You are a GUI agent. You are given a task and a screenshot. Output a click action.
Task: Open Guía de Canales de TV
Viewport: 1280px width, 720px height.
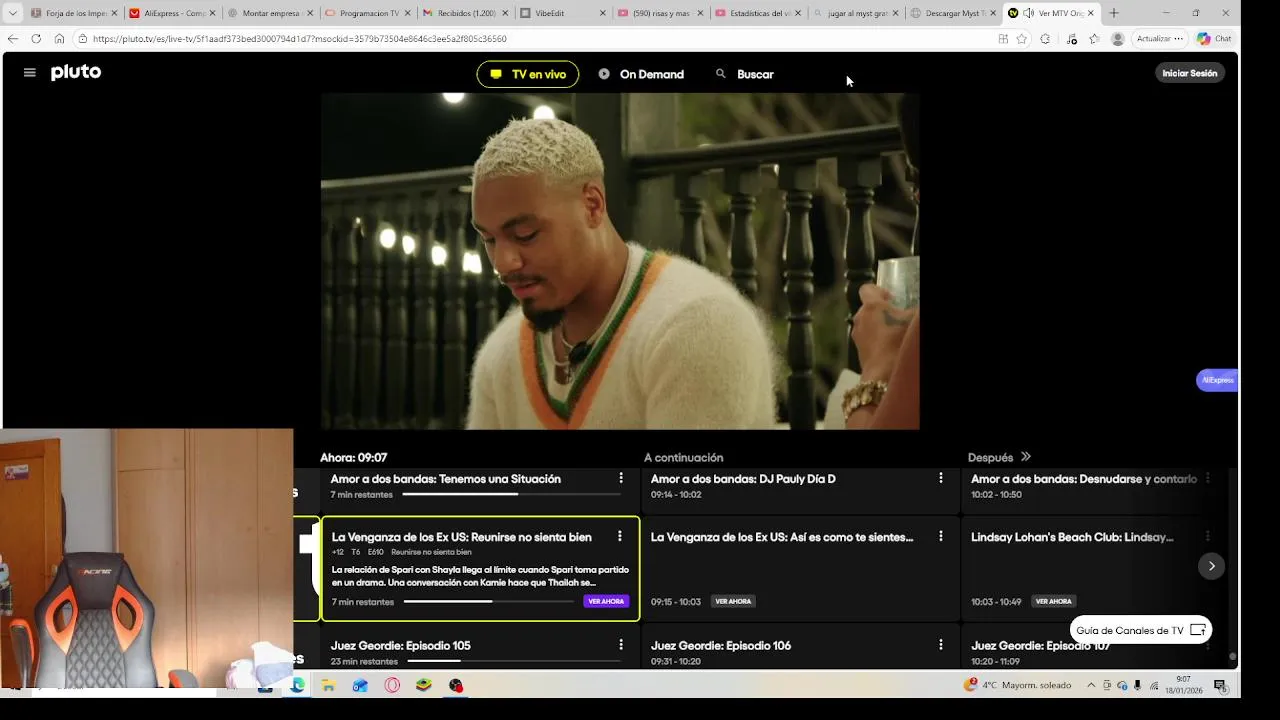pyautogui.click(x=1141, y=630)
